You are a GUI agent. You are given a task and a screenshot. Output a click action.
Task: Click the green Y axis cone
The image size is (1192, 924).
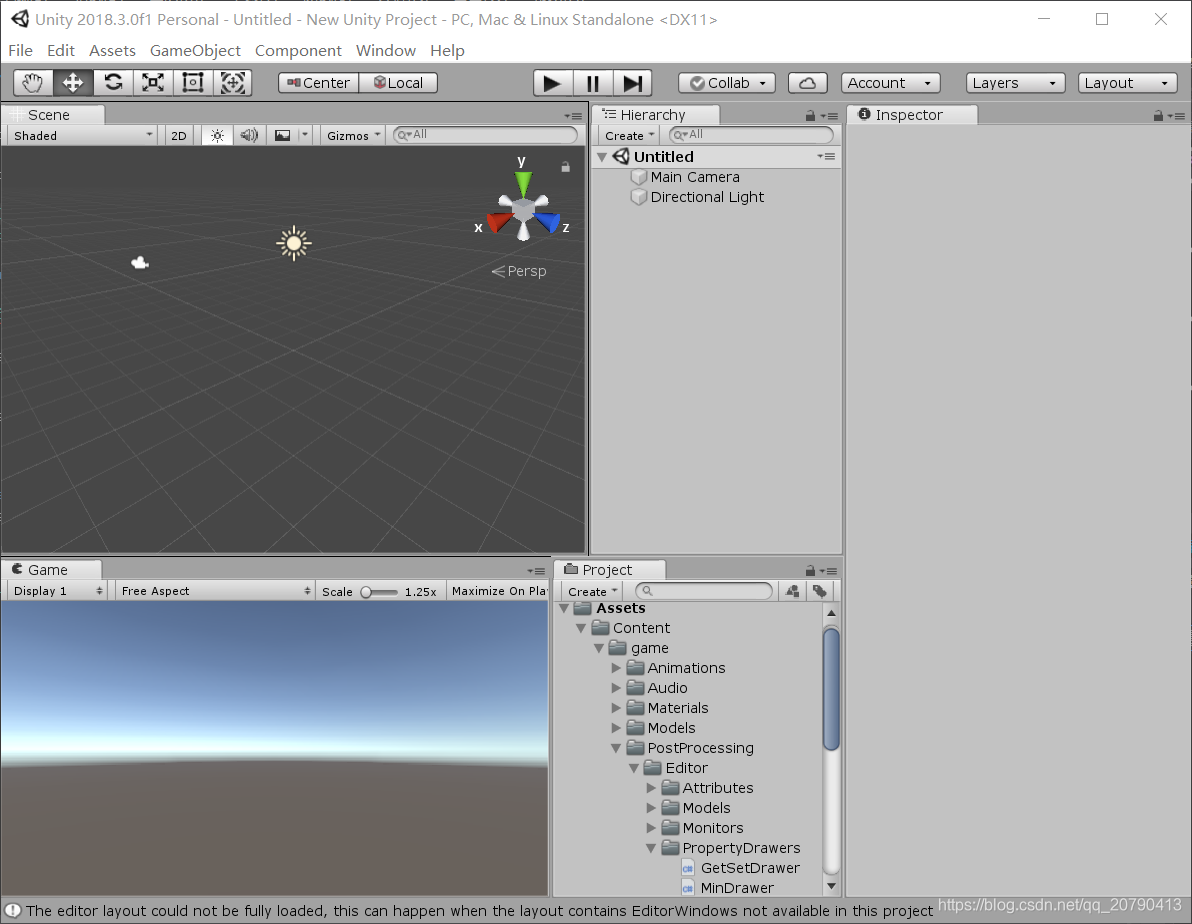(x=523, y=183)
